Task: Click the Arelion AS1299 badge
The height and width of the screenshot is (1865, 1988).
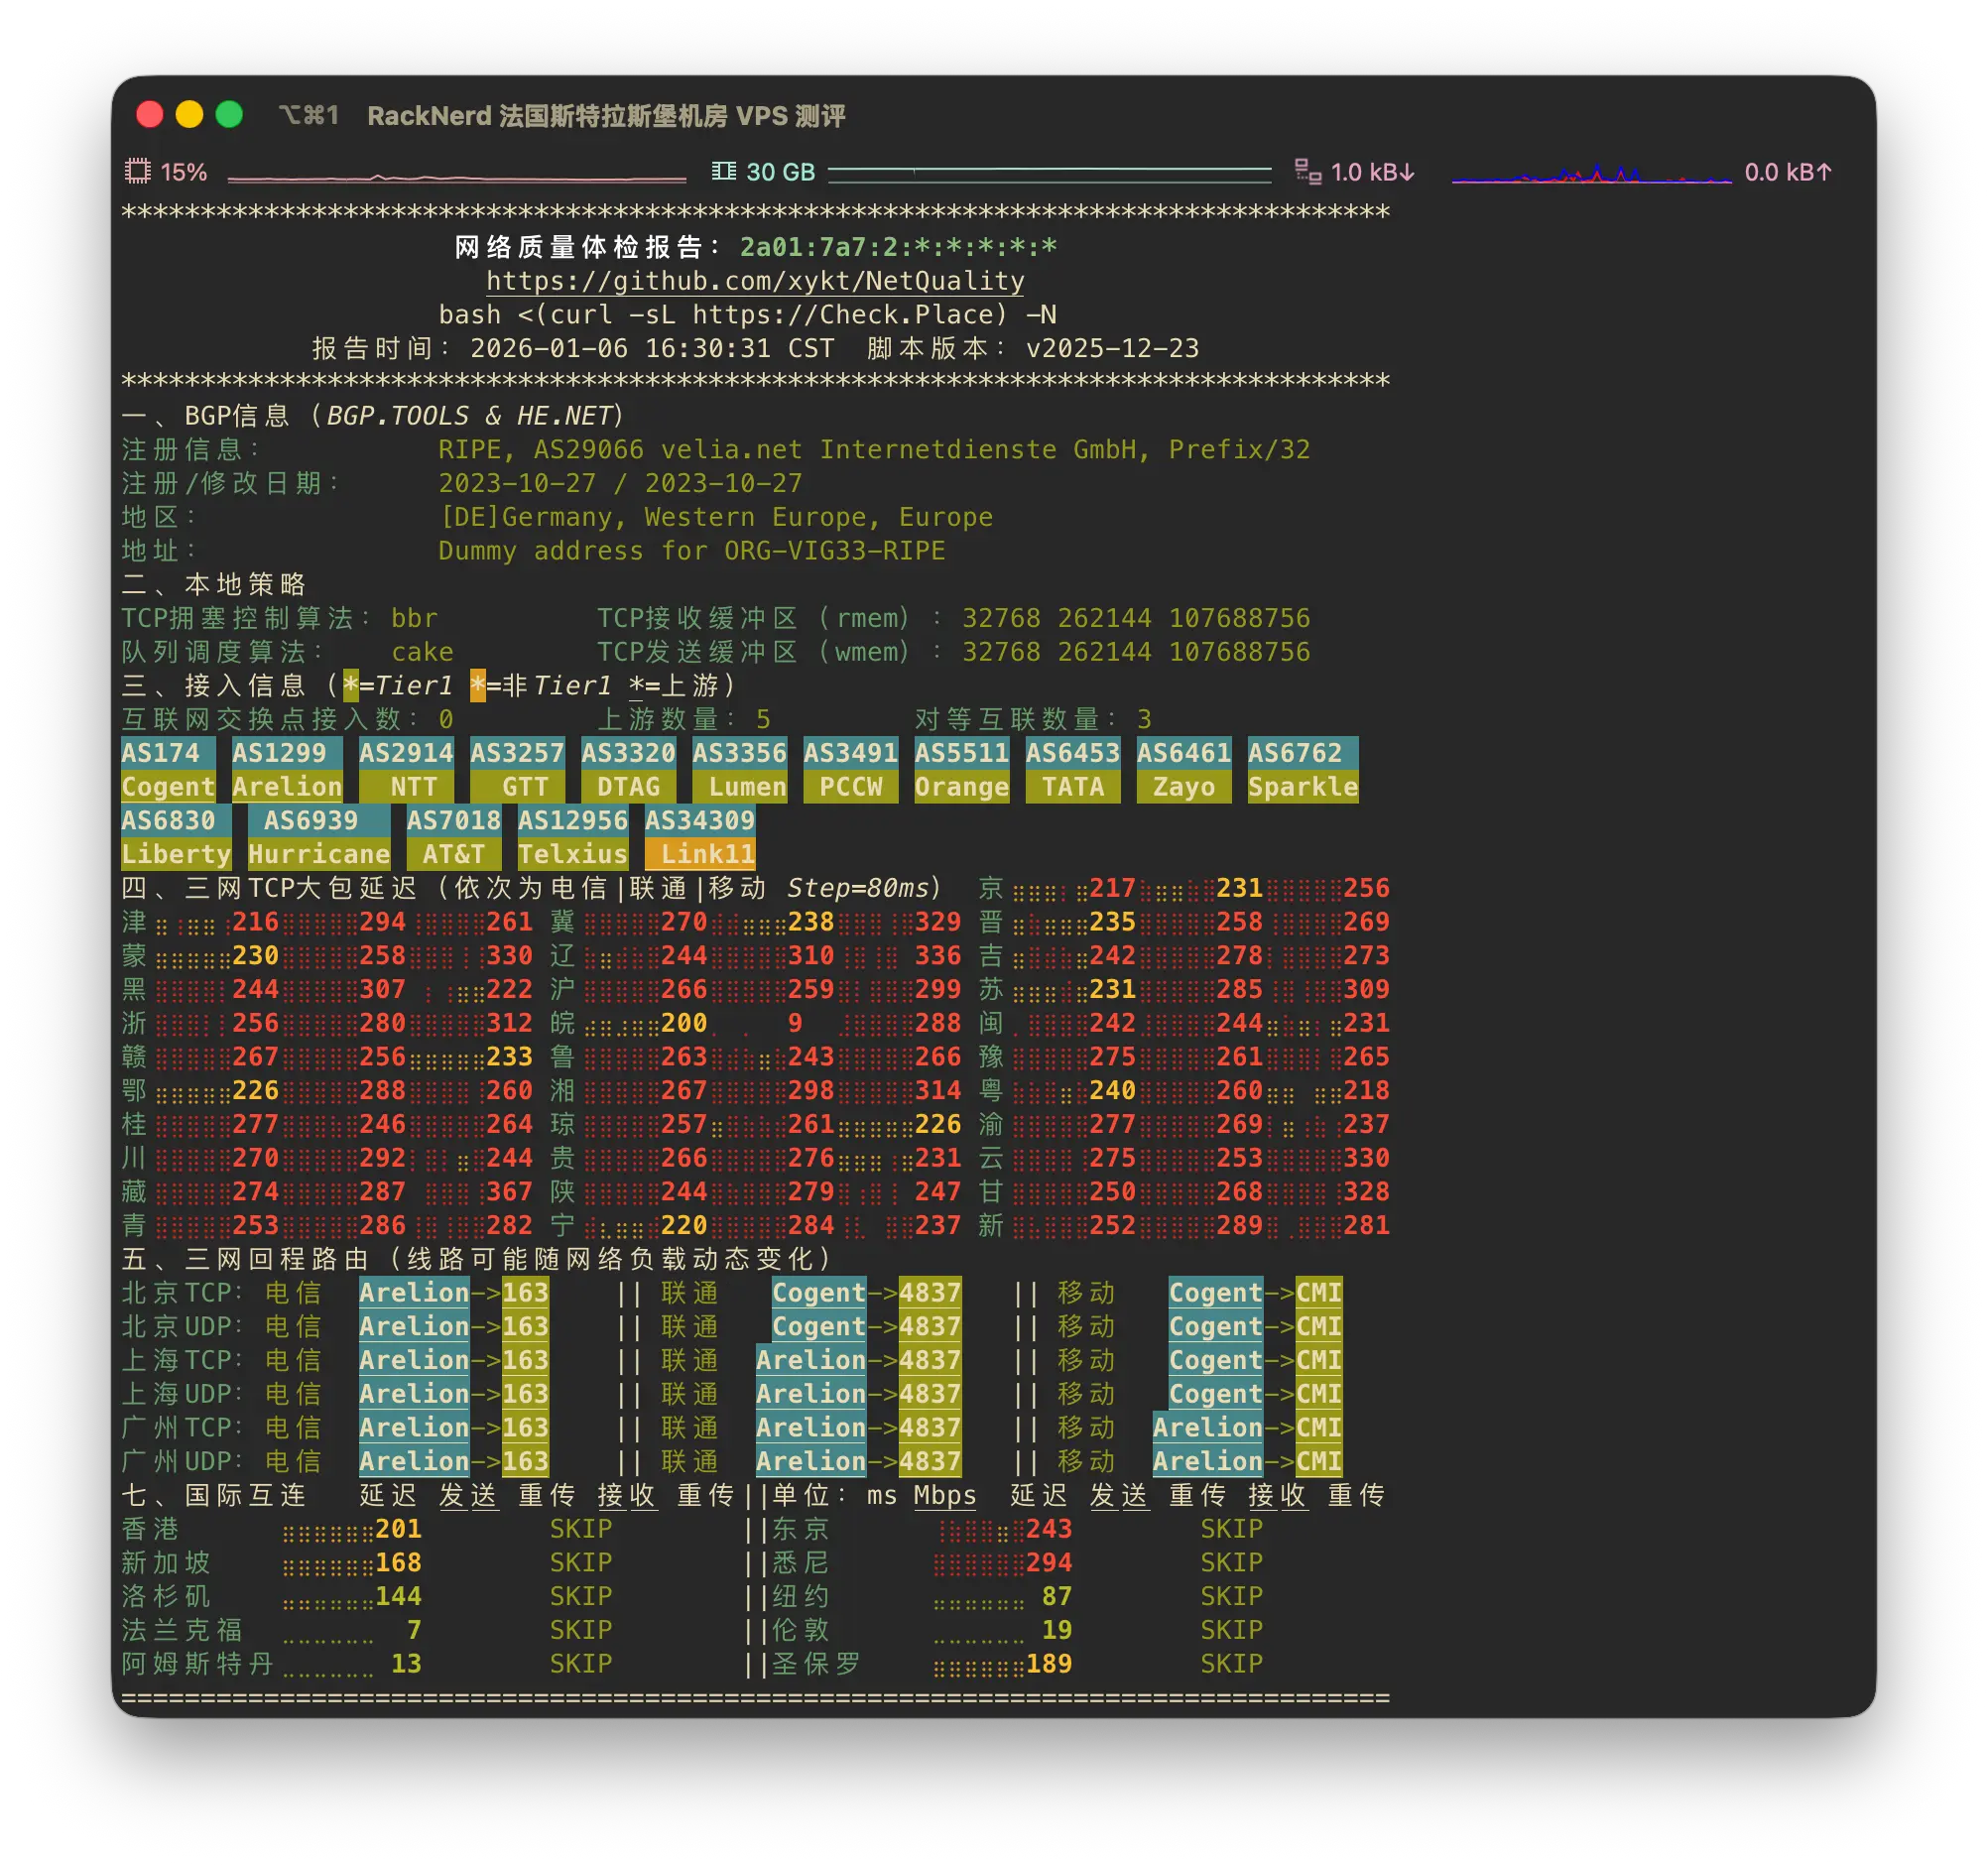Action: coord(287,770)
